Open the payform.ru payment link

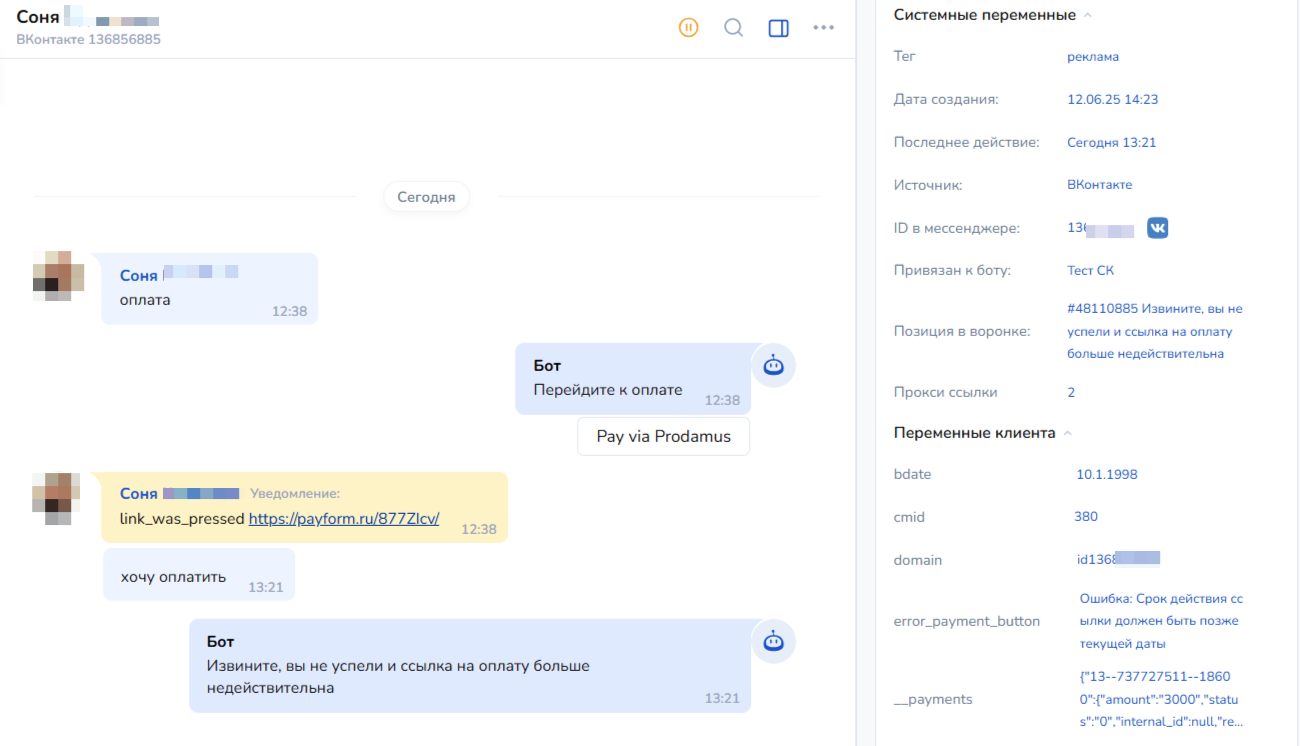click(x=343, y=519)
